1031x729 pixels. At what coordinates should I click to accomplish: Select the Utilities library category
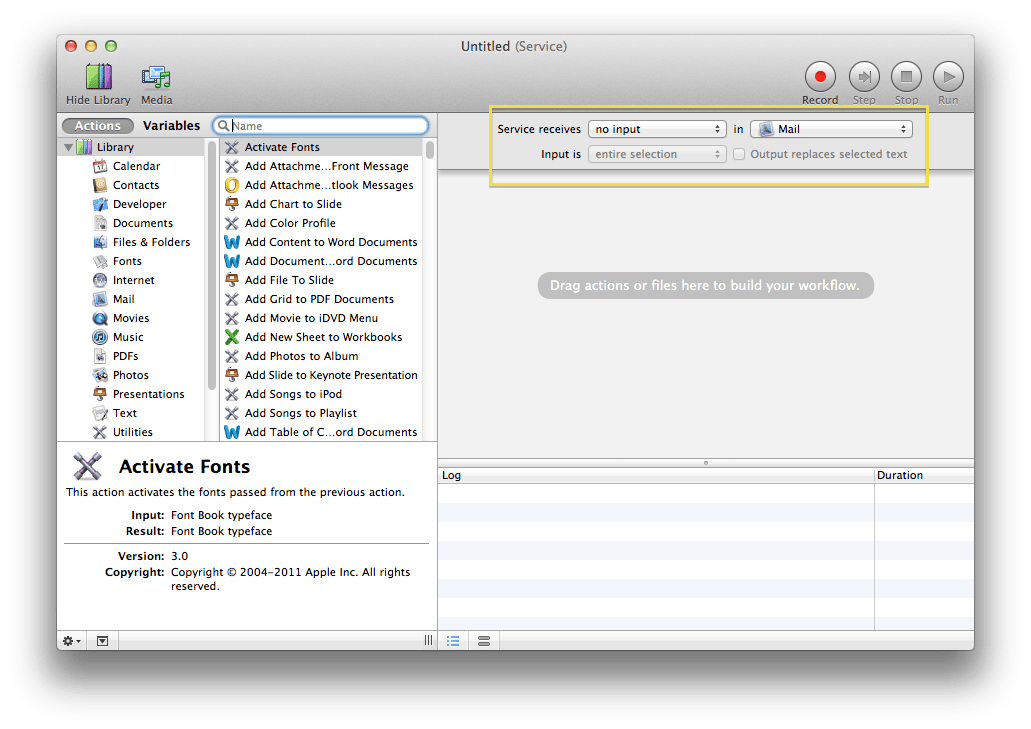click(x=132, y=433)
